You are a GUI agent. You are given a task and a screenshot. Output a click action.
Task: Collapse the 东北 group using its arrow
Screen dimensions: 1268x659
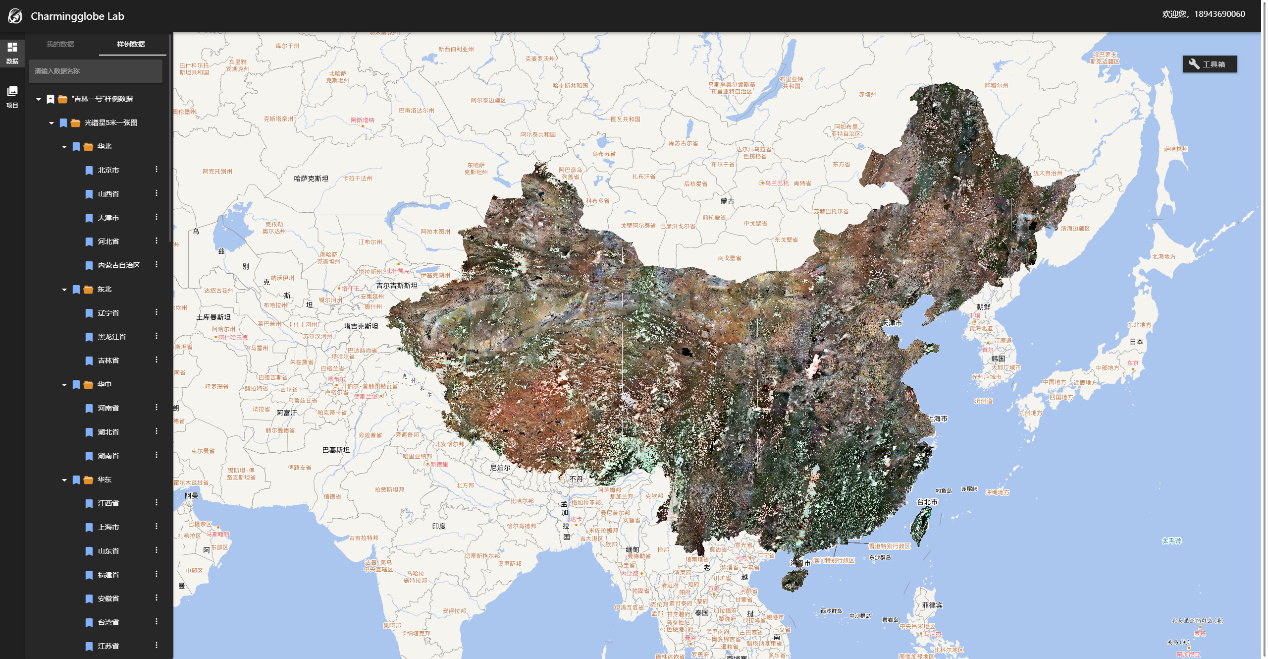(64, 290)
